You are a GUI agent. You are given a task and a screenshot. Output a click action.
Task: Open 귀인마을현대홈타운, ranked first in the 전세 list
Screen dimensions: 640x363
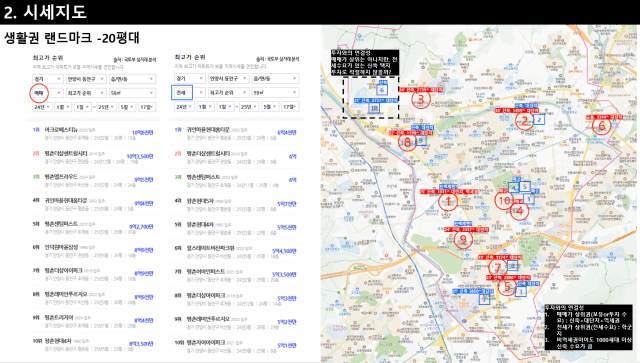(x=236, y=134)
